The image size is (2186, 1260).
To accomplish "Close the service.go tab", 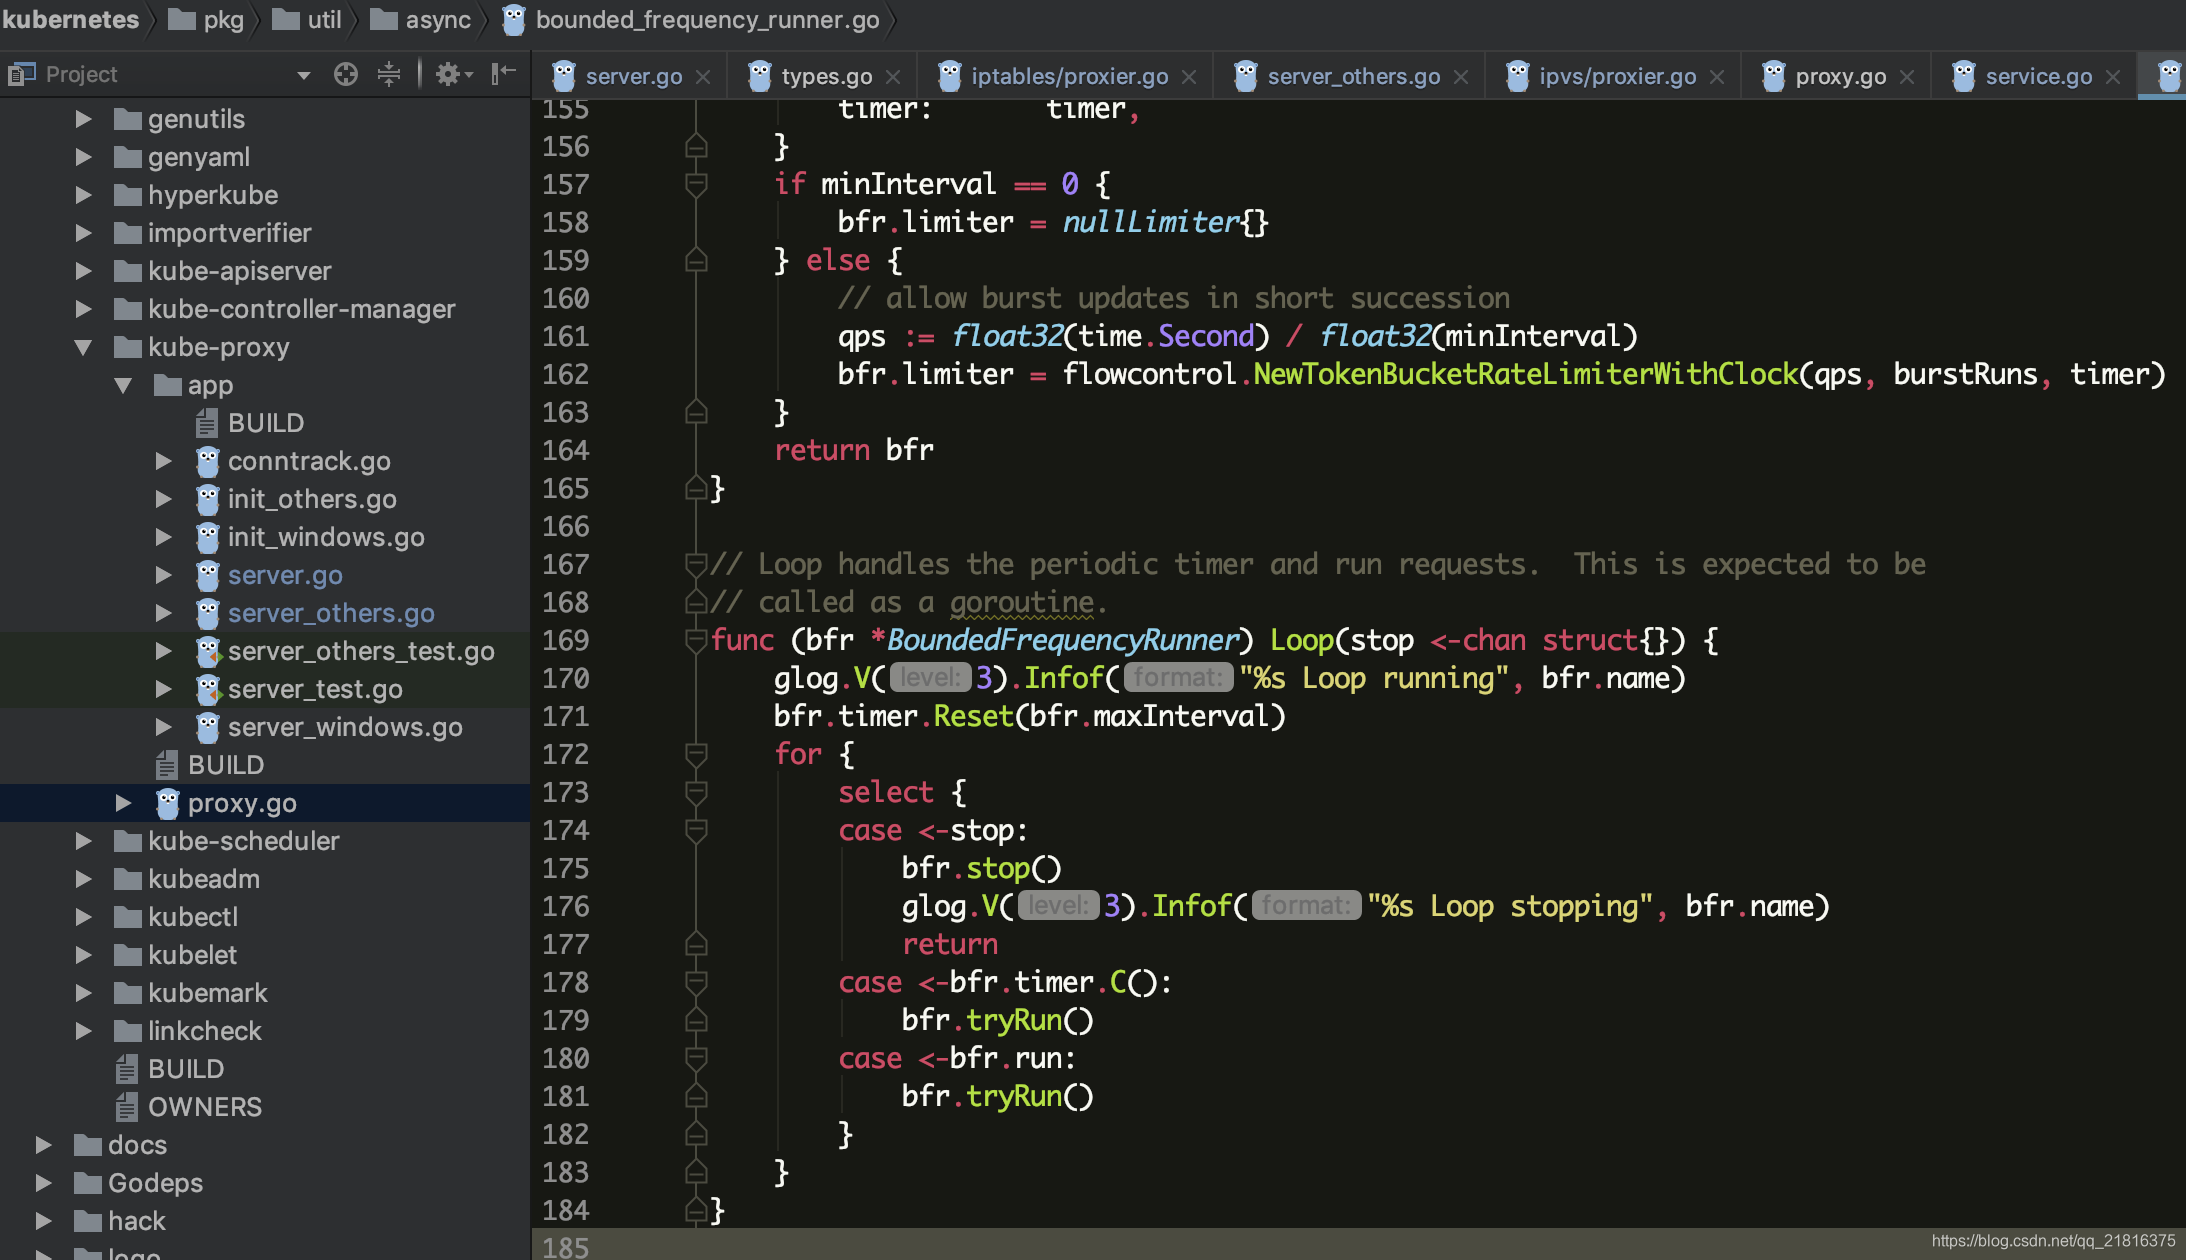I will pos(2113,77).
